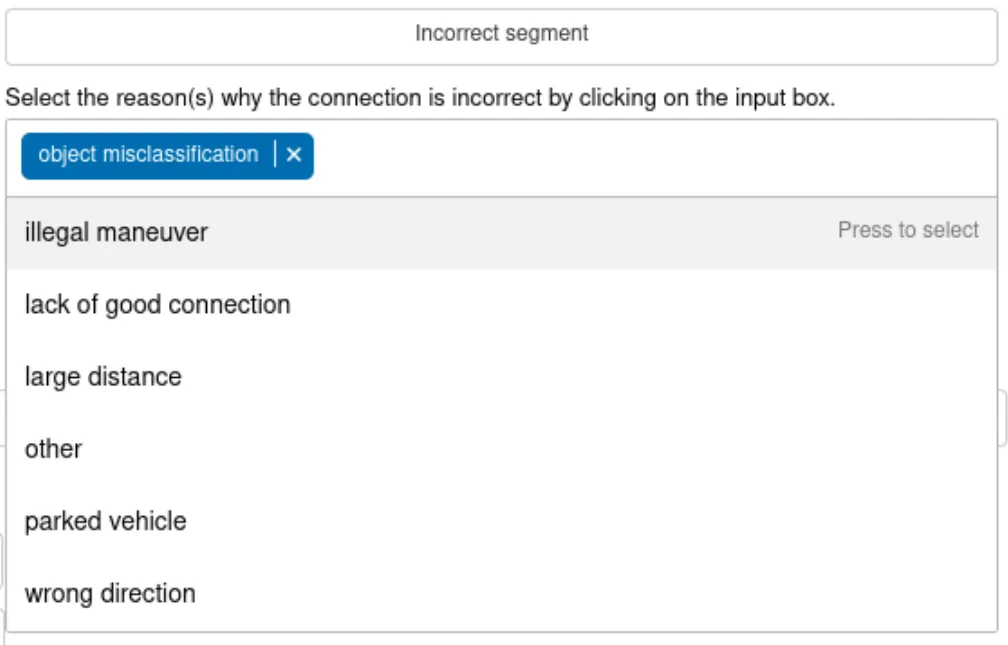Click the object misclassification tag label
Image resolution: width=1008 pixels, height=645 pixels.
coord(148,155)
